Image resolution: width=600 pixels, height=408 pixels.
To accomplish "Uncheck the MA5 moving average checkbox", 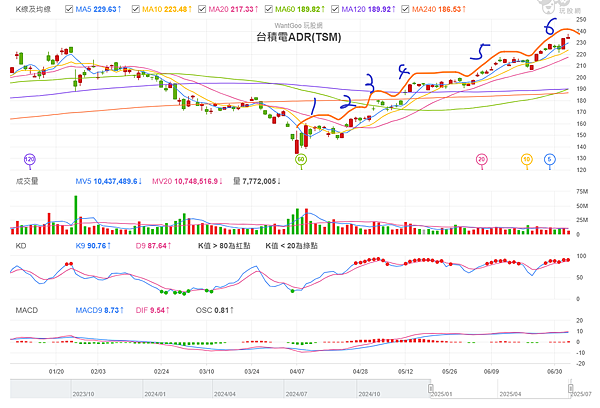I will (69, 9).
